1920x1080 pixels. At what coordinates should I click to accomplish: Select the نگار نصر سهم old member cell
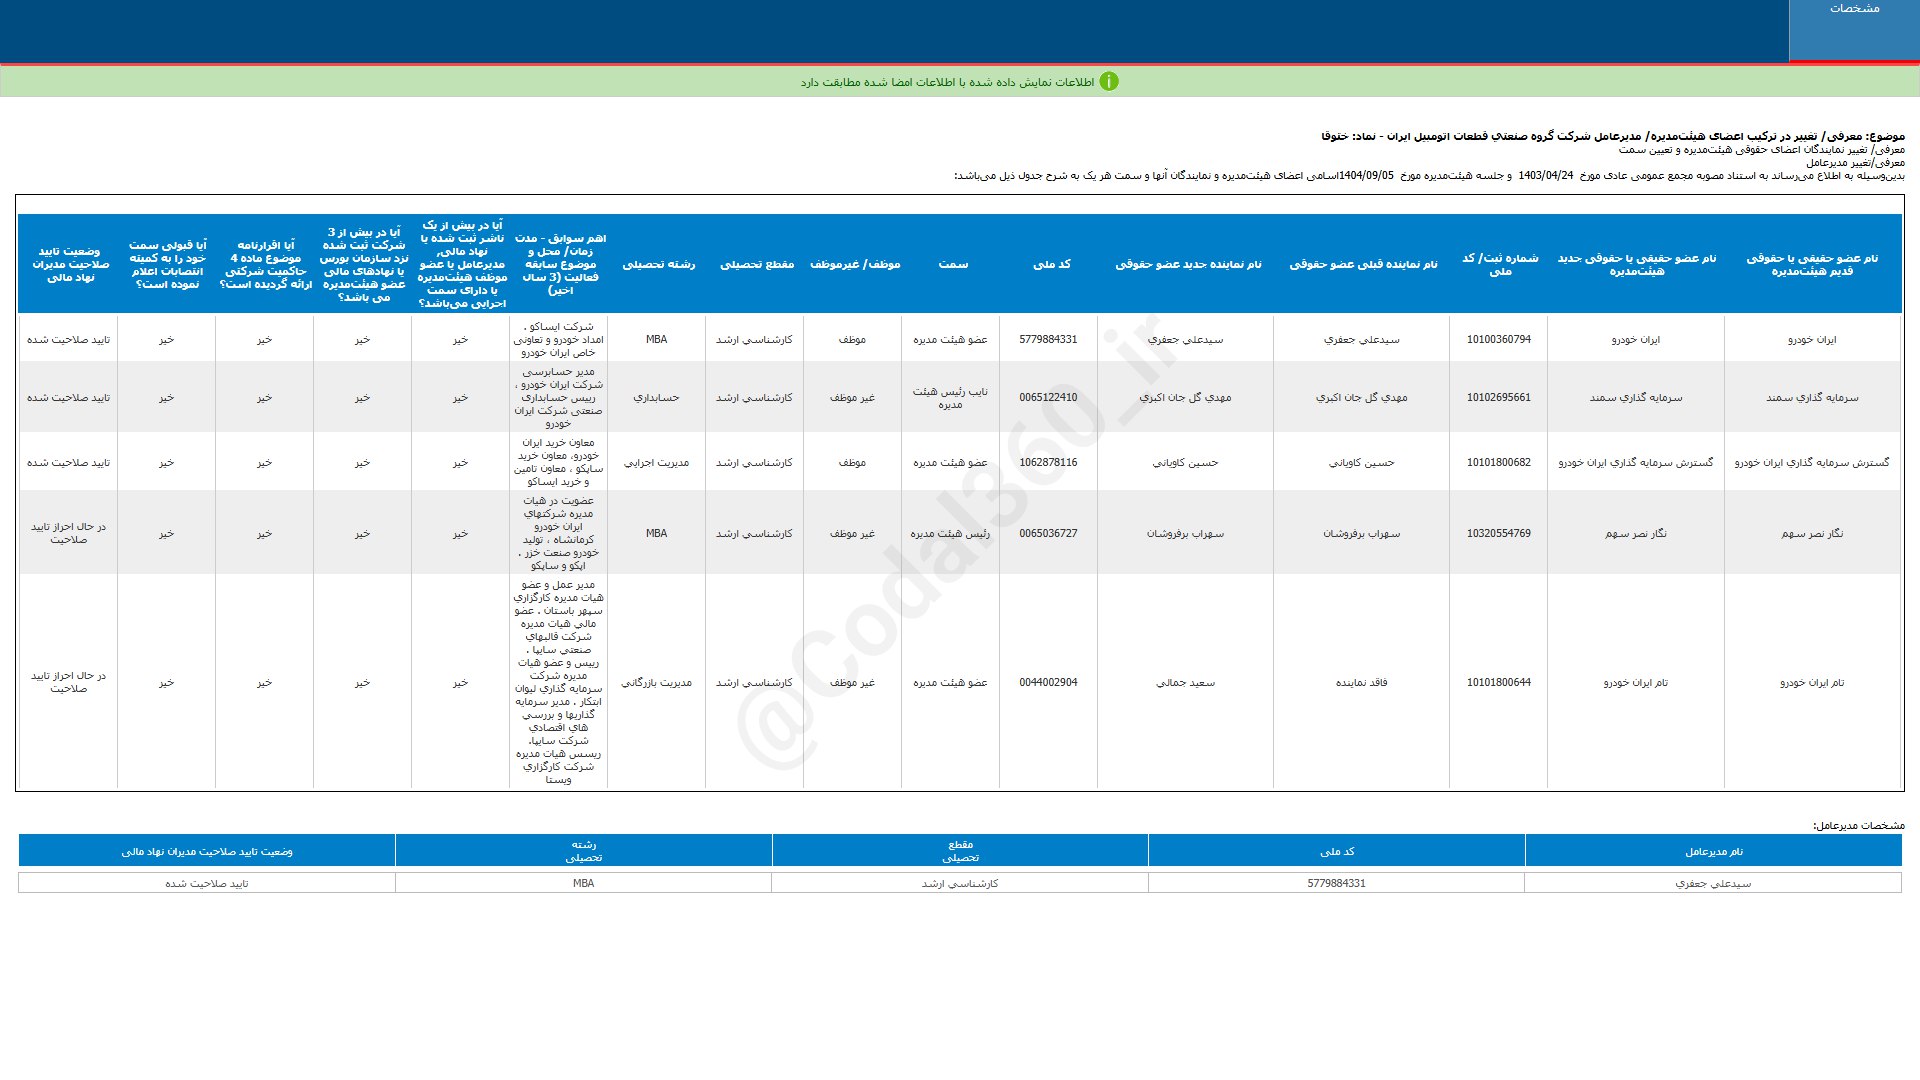[x=1811, y=534]
